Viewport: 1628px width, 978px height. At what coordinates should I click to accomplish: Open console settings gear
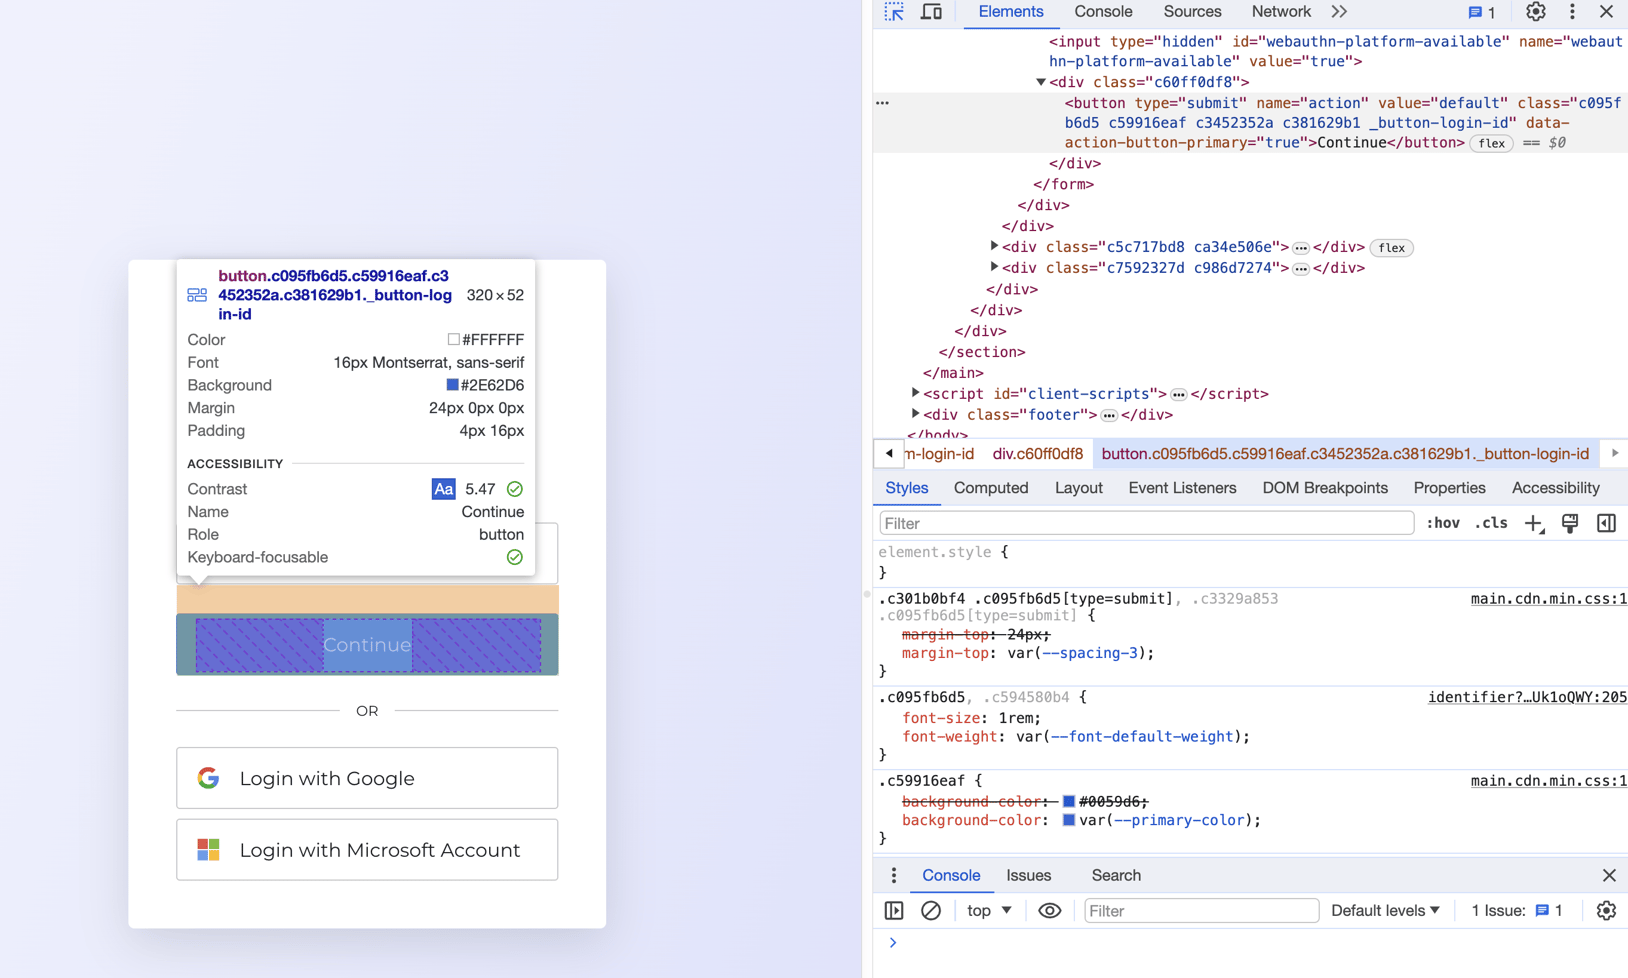[1606, 910]
